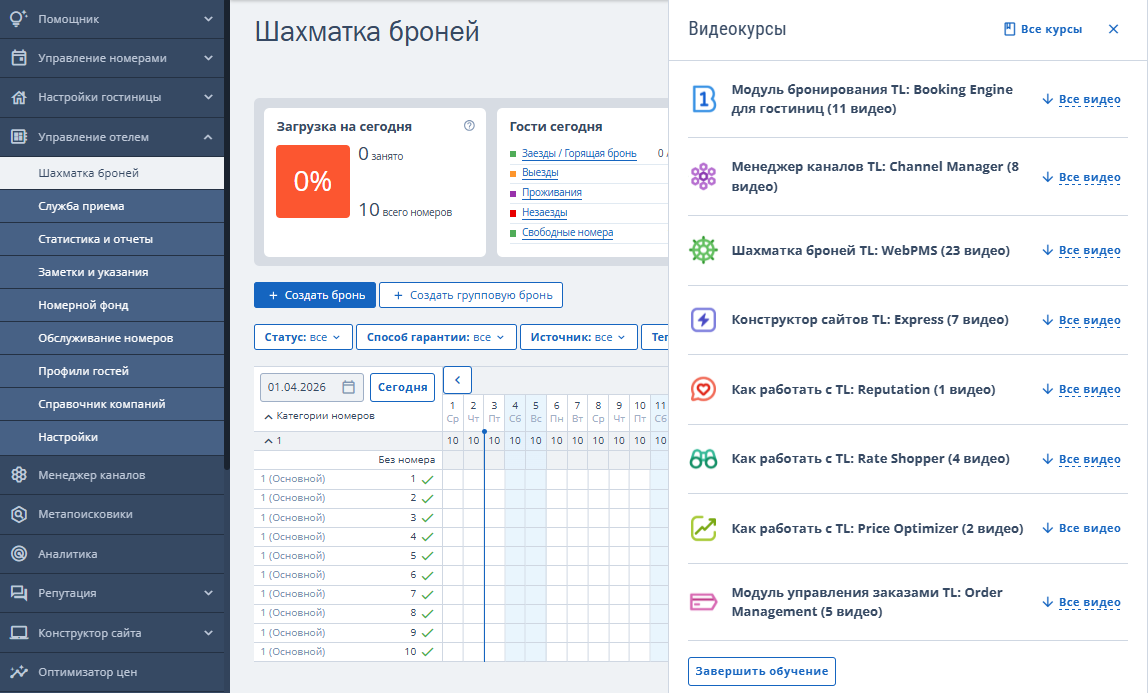Expand the Управление номерами chevron

tap(209, 58)
